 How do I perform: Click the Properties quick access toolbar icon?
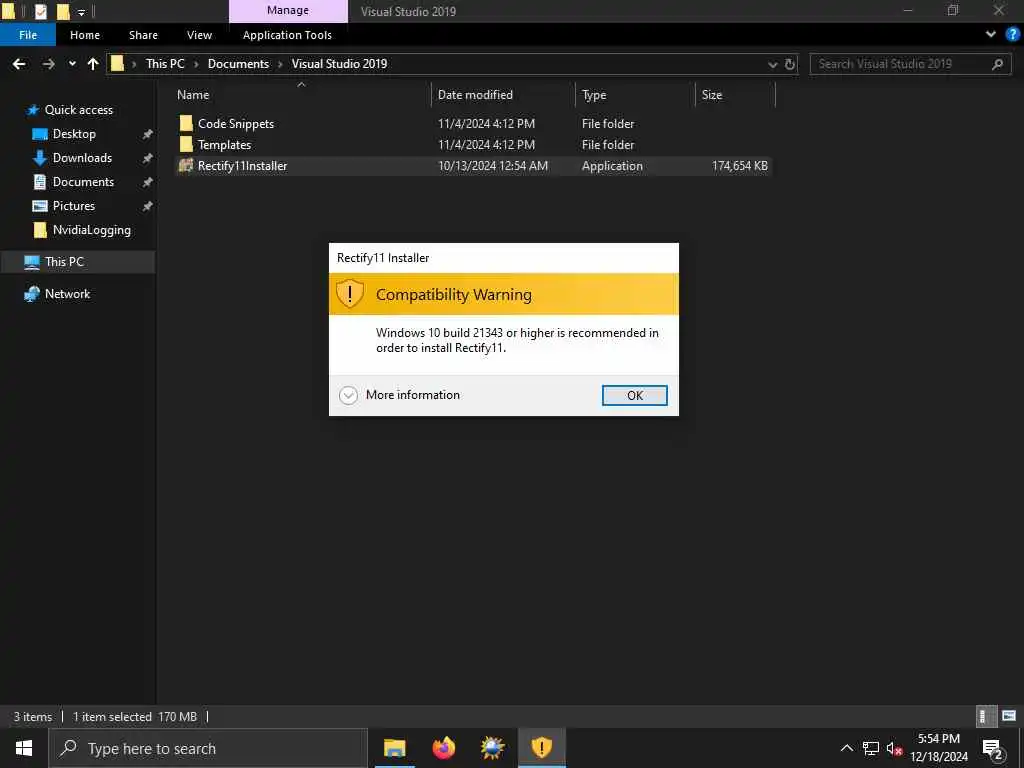coord(40,11)
